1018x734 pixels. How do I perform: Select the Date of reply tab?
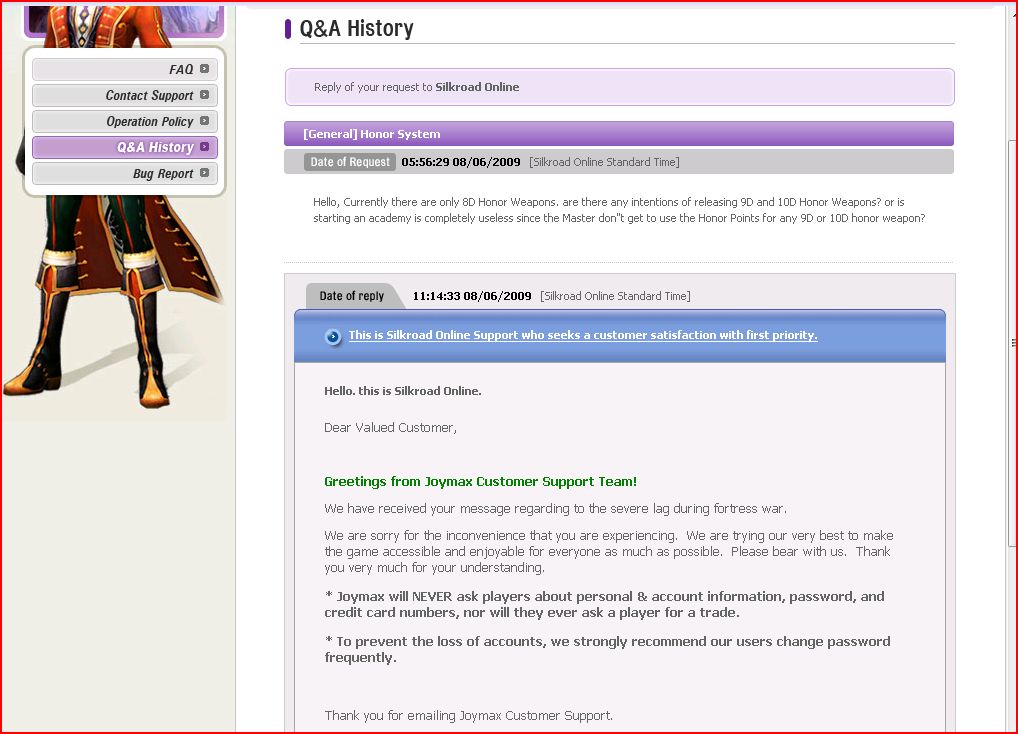click(351, 296)
